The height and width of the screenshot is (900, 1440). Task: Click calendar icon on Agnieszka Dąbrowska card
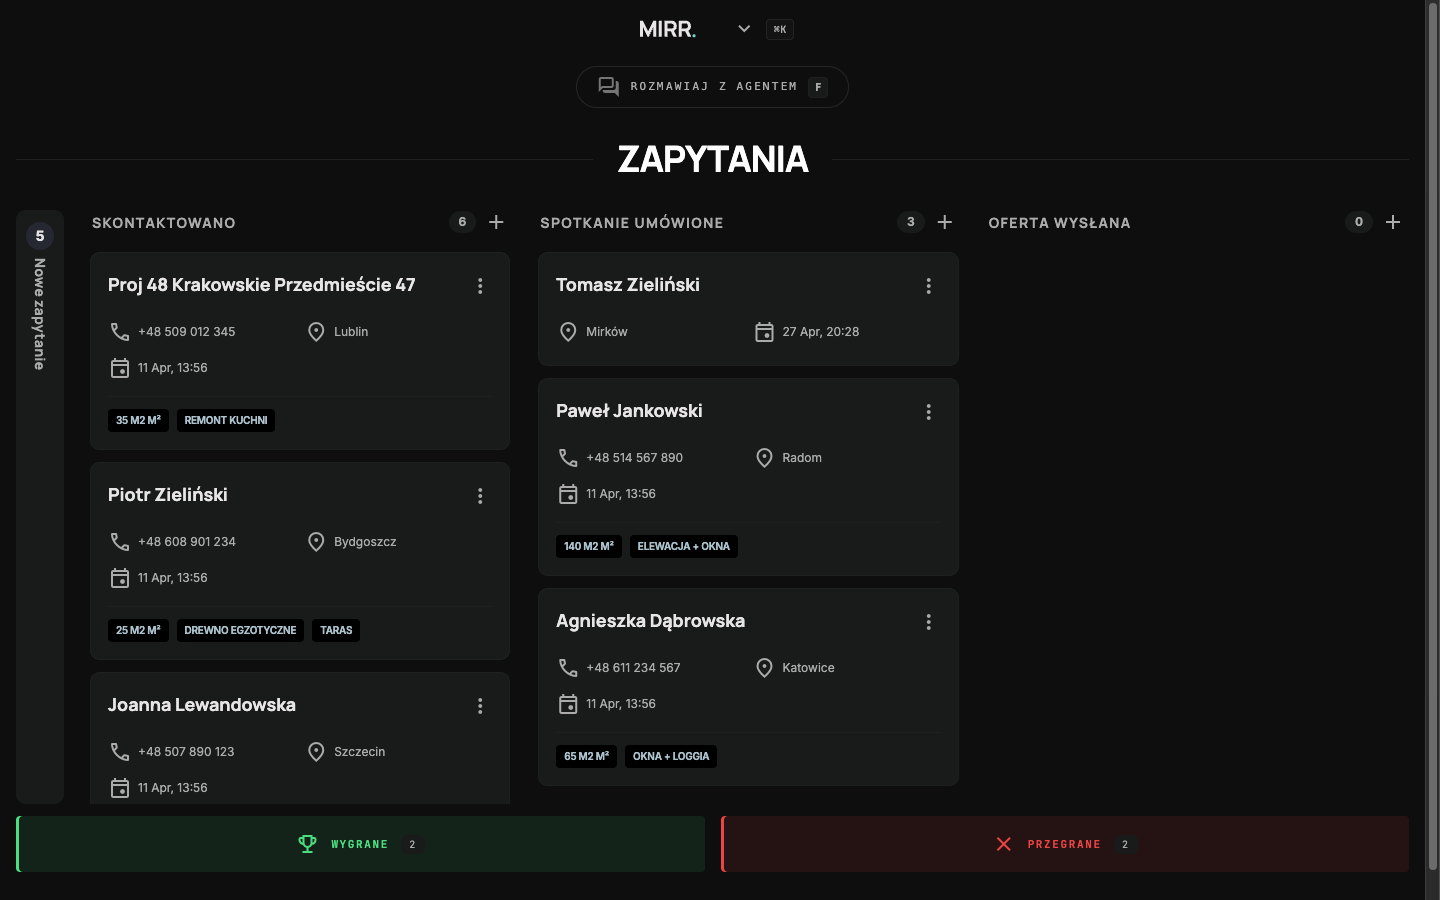pos(568,704)
